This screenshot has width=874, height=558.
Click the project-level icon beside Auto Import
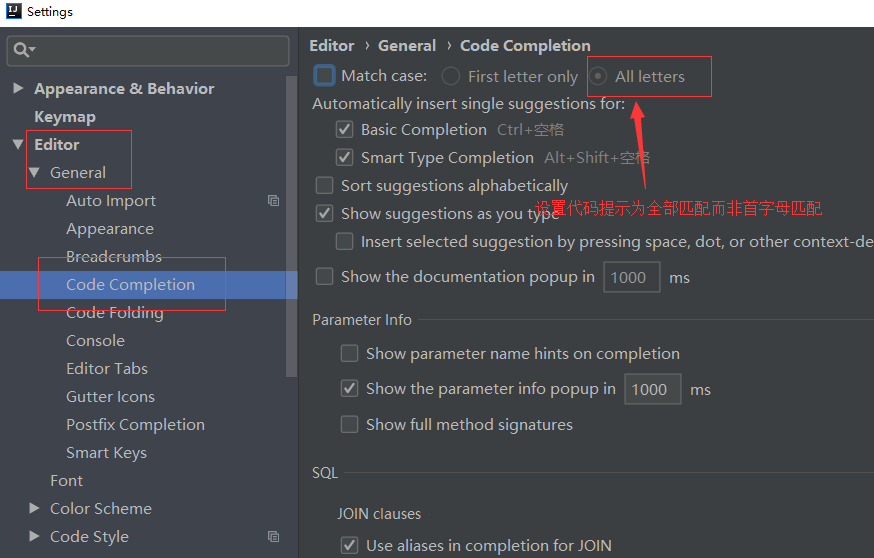click(x=273, y=200)
